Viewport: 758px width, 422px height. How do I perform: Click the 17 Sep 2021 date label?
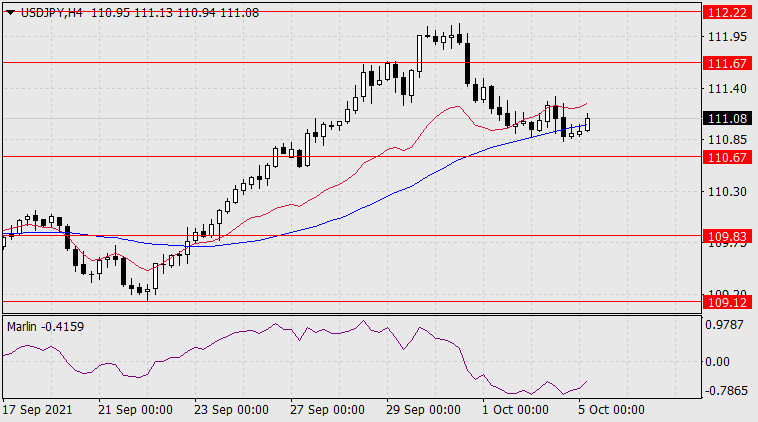[x=37, y=410]
